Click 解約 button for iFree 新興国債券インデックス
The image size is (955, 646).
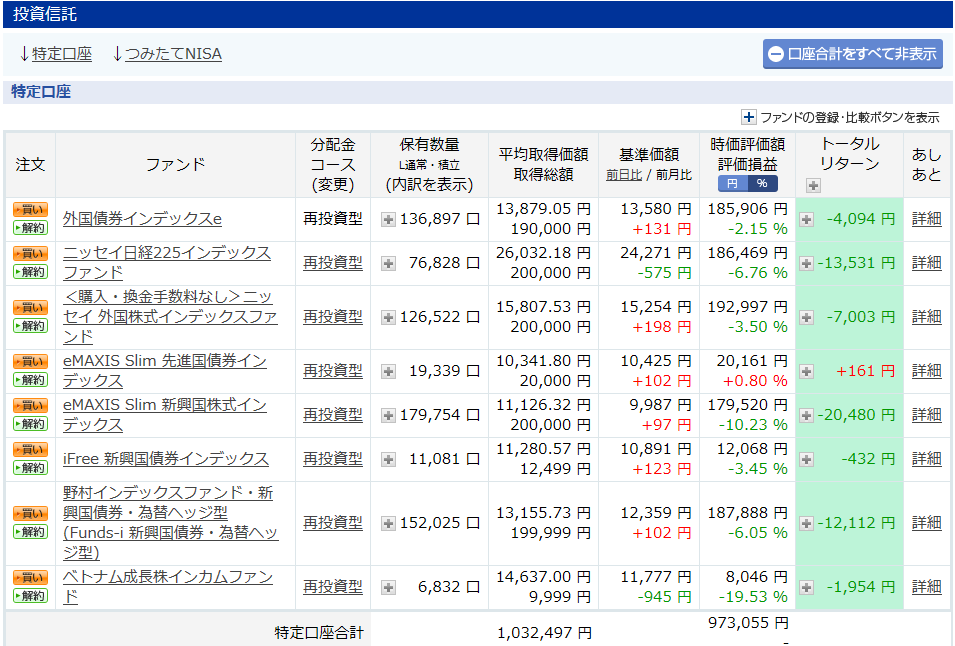(30, 468)
